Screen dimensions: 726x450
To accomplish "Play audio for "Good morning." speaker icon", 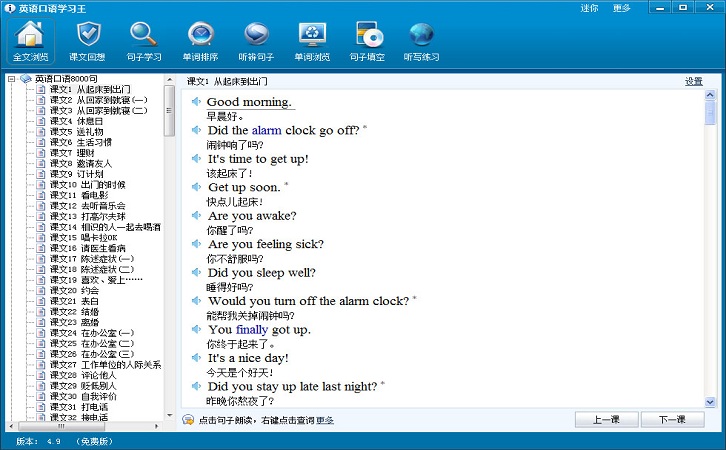I will coord(196,101).
